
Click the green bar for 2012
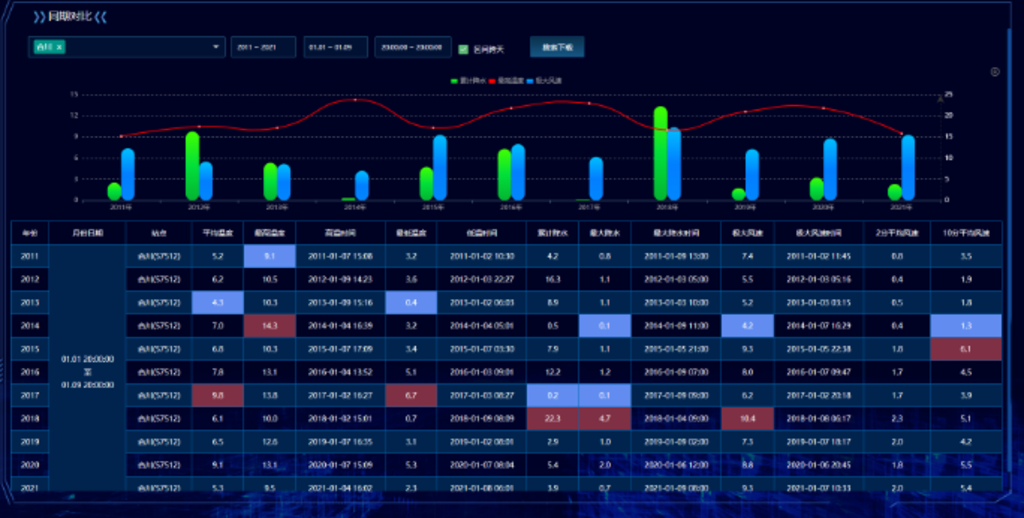193,166
